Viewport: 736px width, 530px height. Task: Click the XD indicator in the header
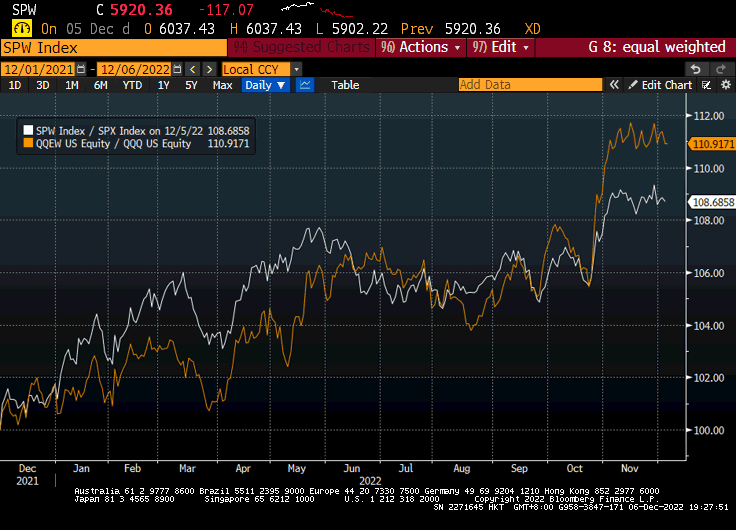[x=532, y=29]
